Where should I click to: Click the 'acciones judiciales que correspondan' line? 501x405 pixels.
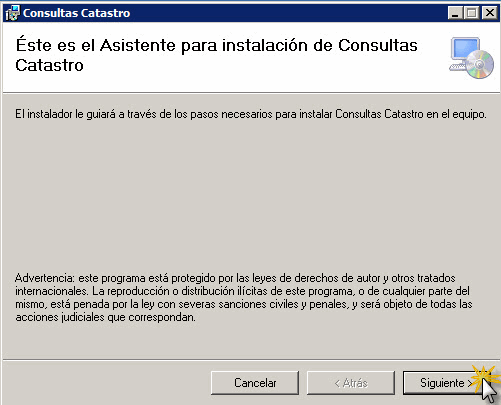[105, 317]
